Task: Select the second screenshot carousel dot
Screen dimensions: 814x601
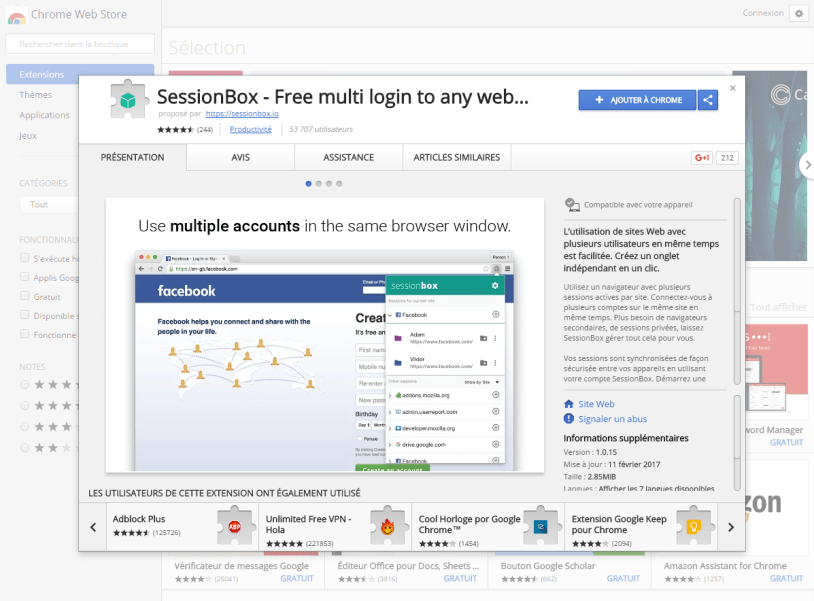Action: pos(320,184)
